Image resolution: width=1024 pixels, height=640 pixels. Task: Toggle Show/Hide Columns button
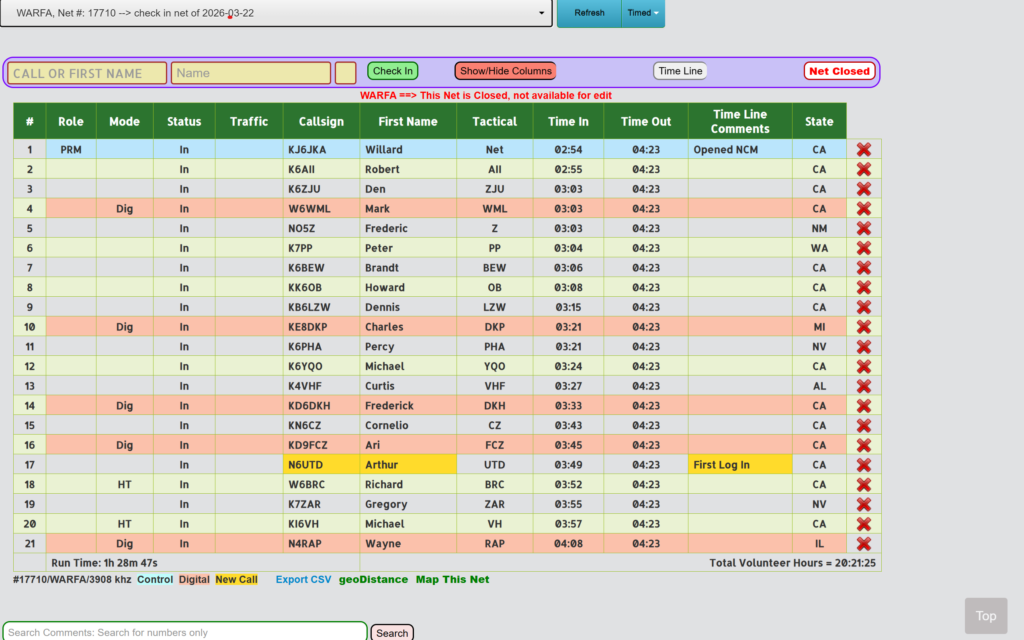505,71
